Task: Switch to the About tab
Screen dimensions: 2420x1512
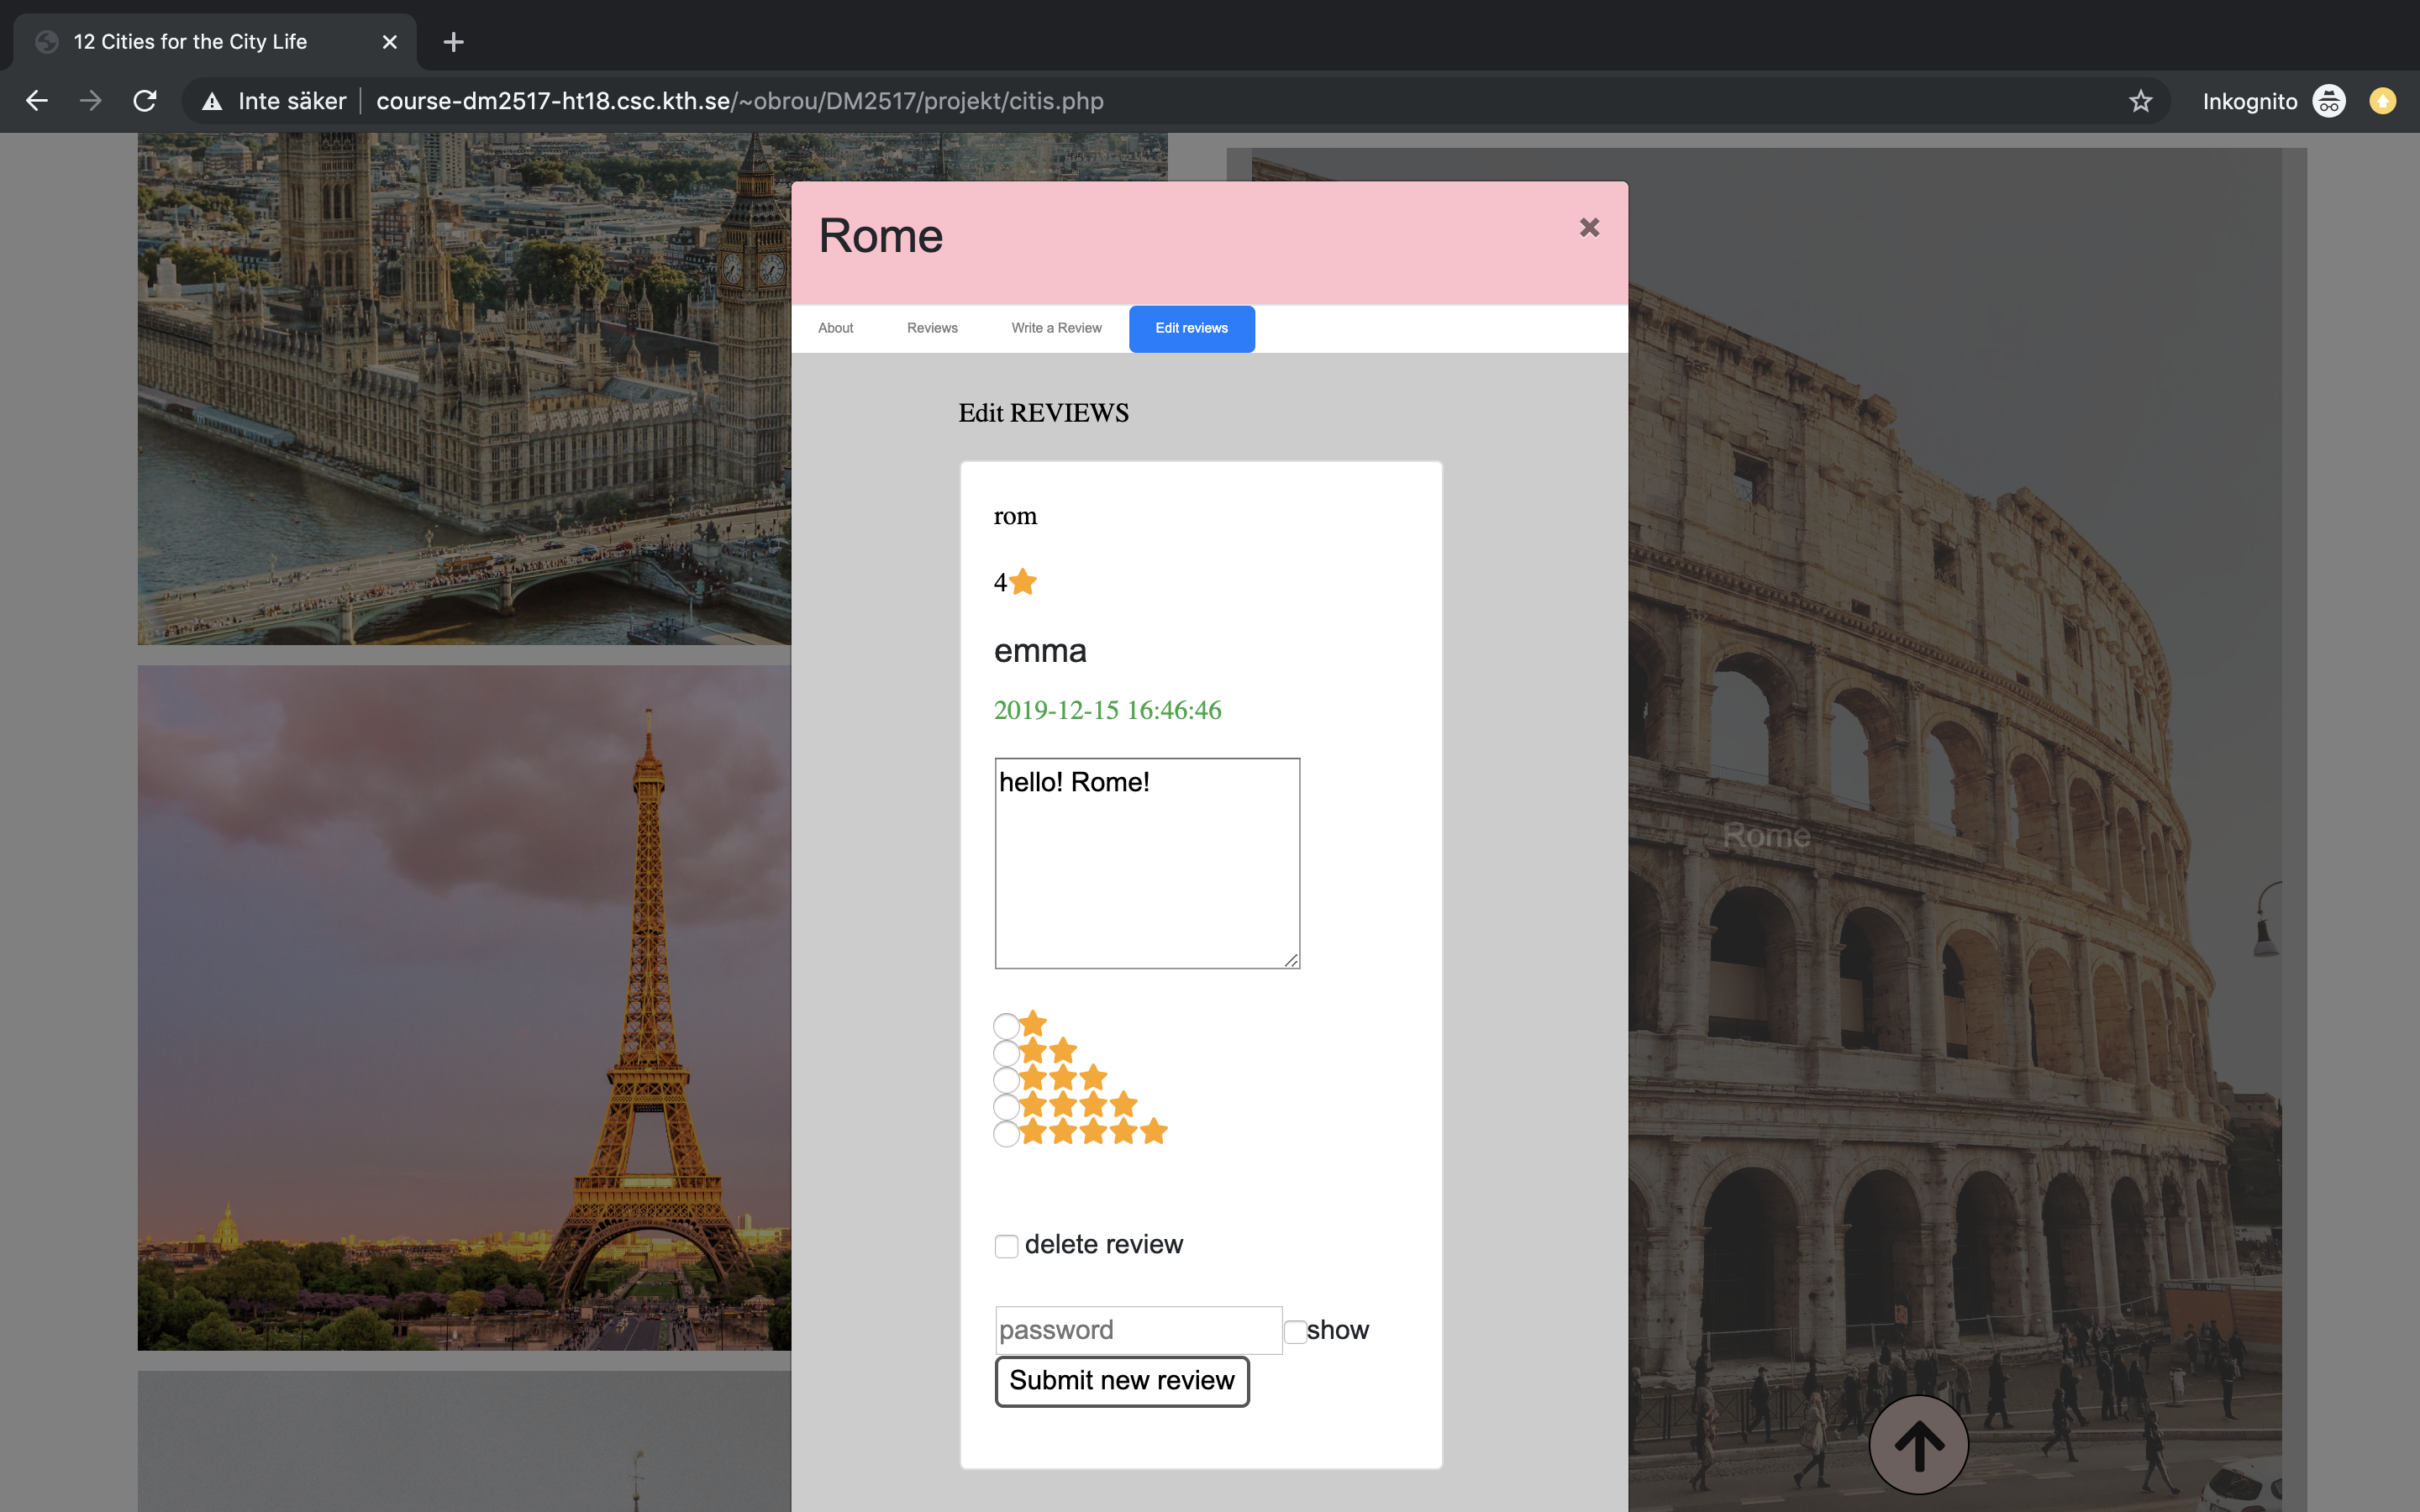Action: tap(835, 328)
